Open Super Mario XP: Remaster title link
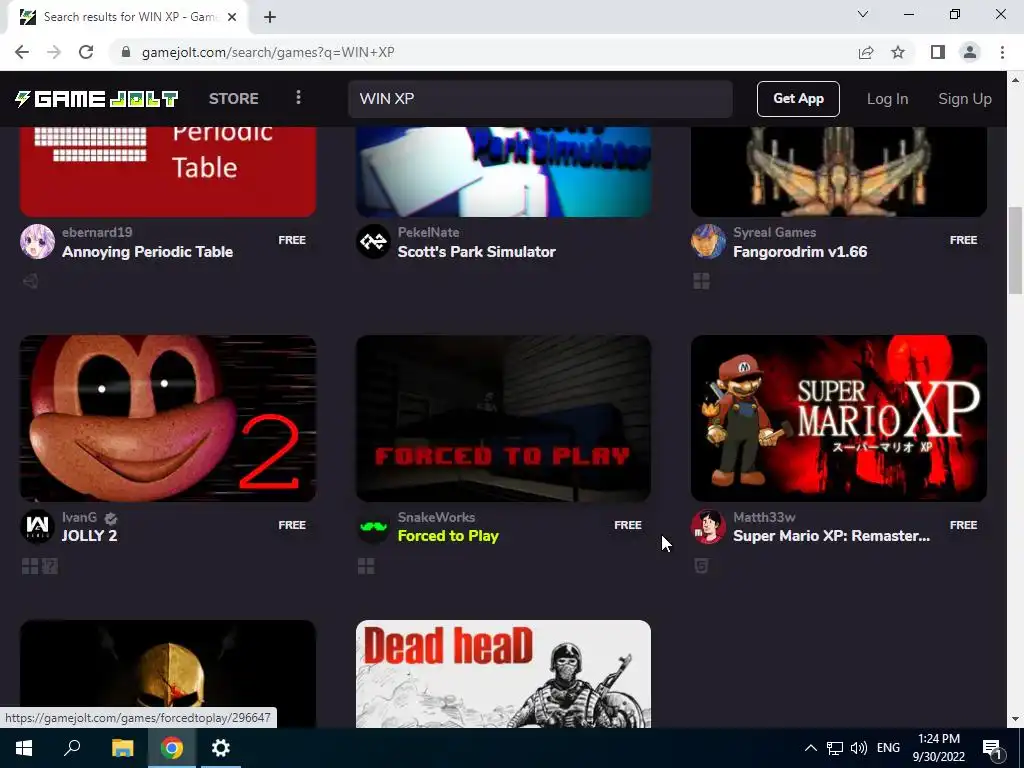The image size is (1024, 768). point(831,536)
